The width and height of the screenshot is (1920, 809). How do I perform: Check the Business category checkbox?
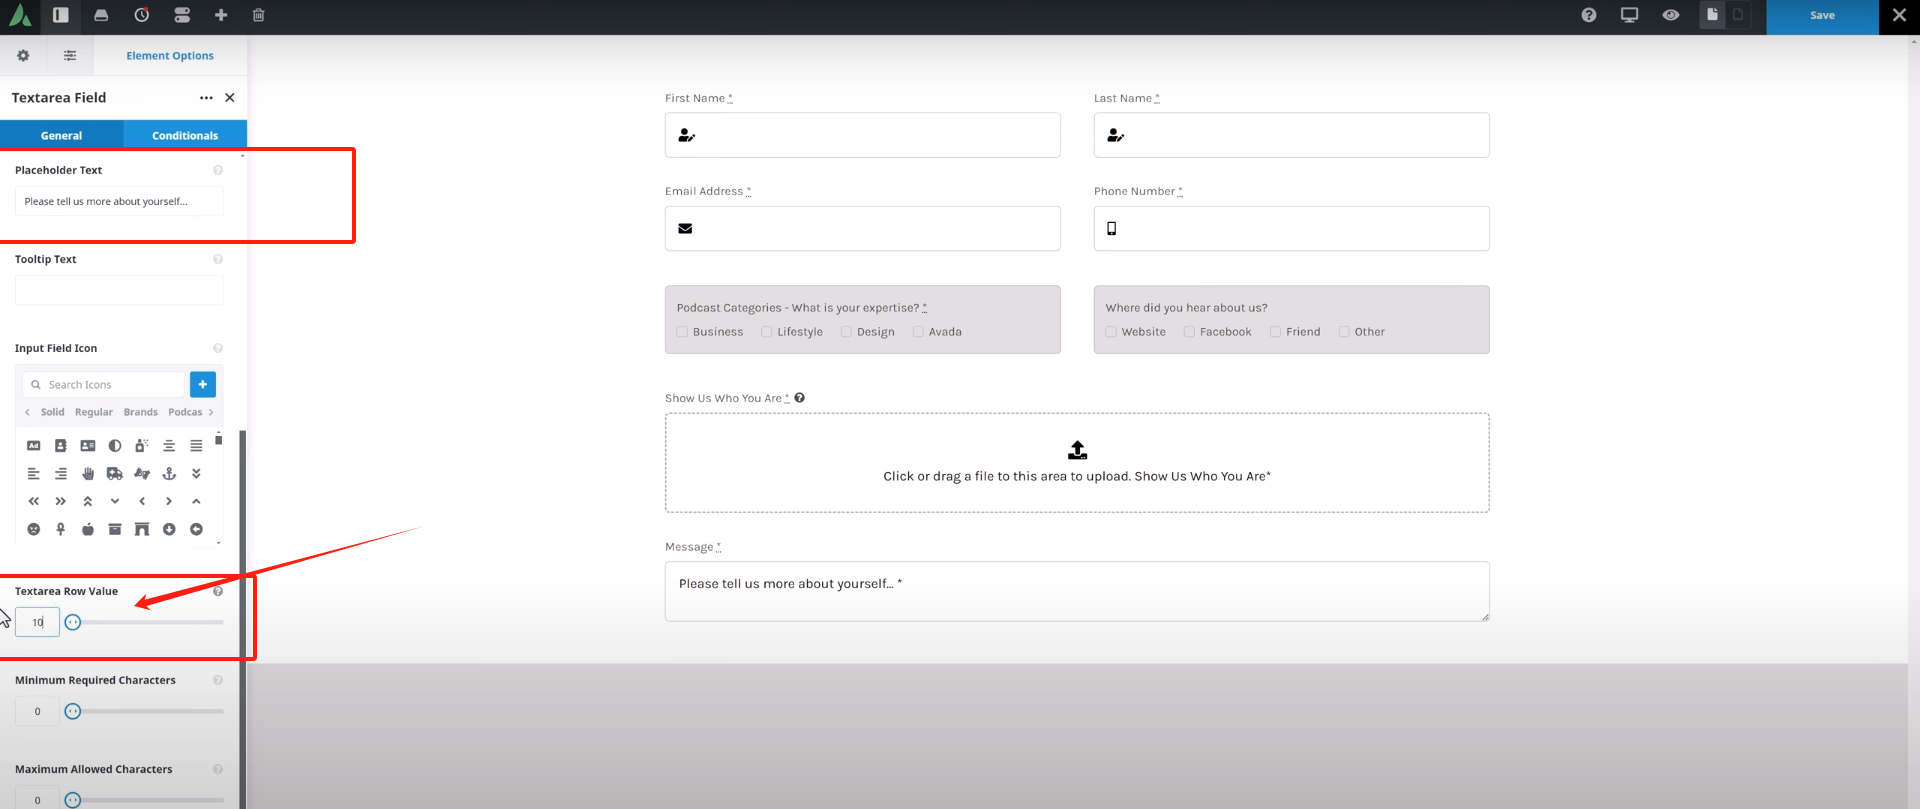(x=682, y=332)
